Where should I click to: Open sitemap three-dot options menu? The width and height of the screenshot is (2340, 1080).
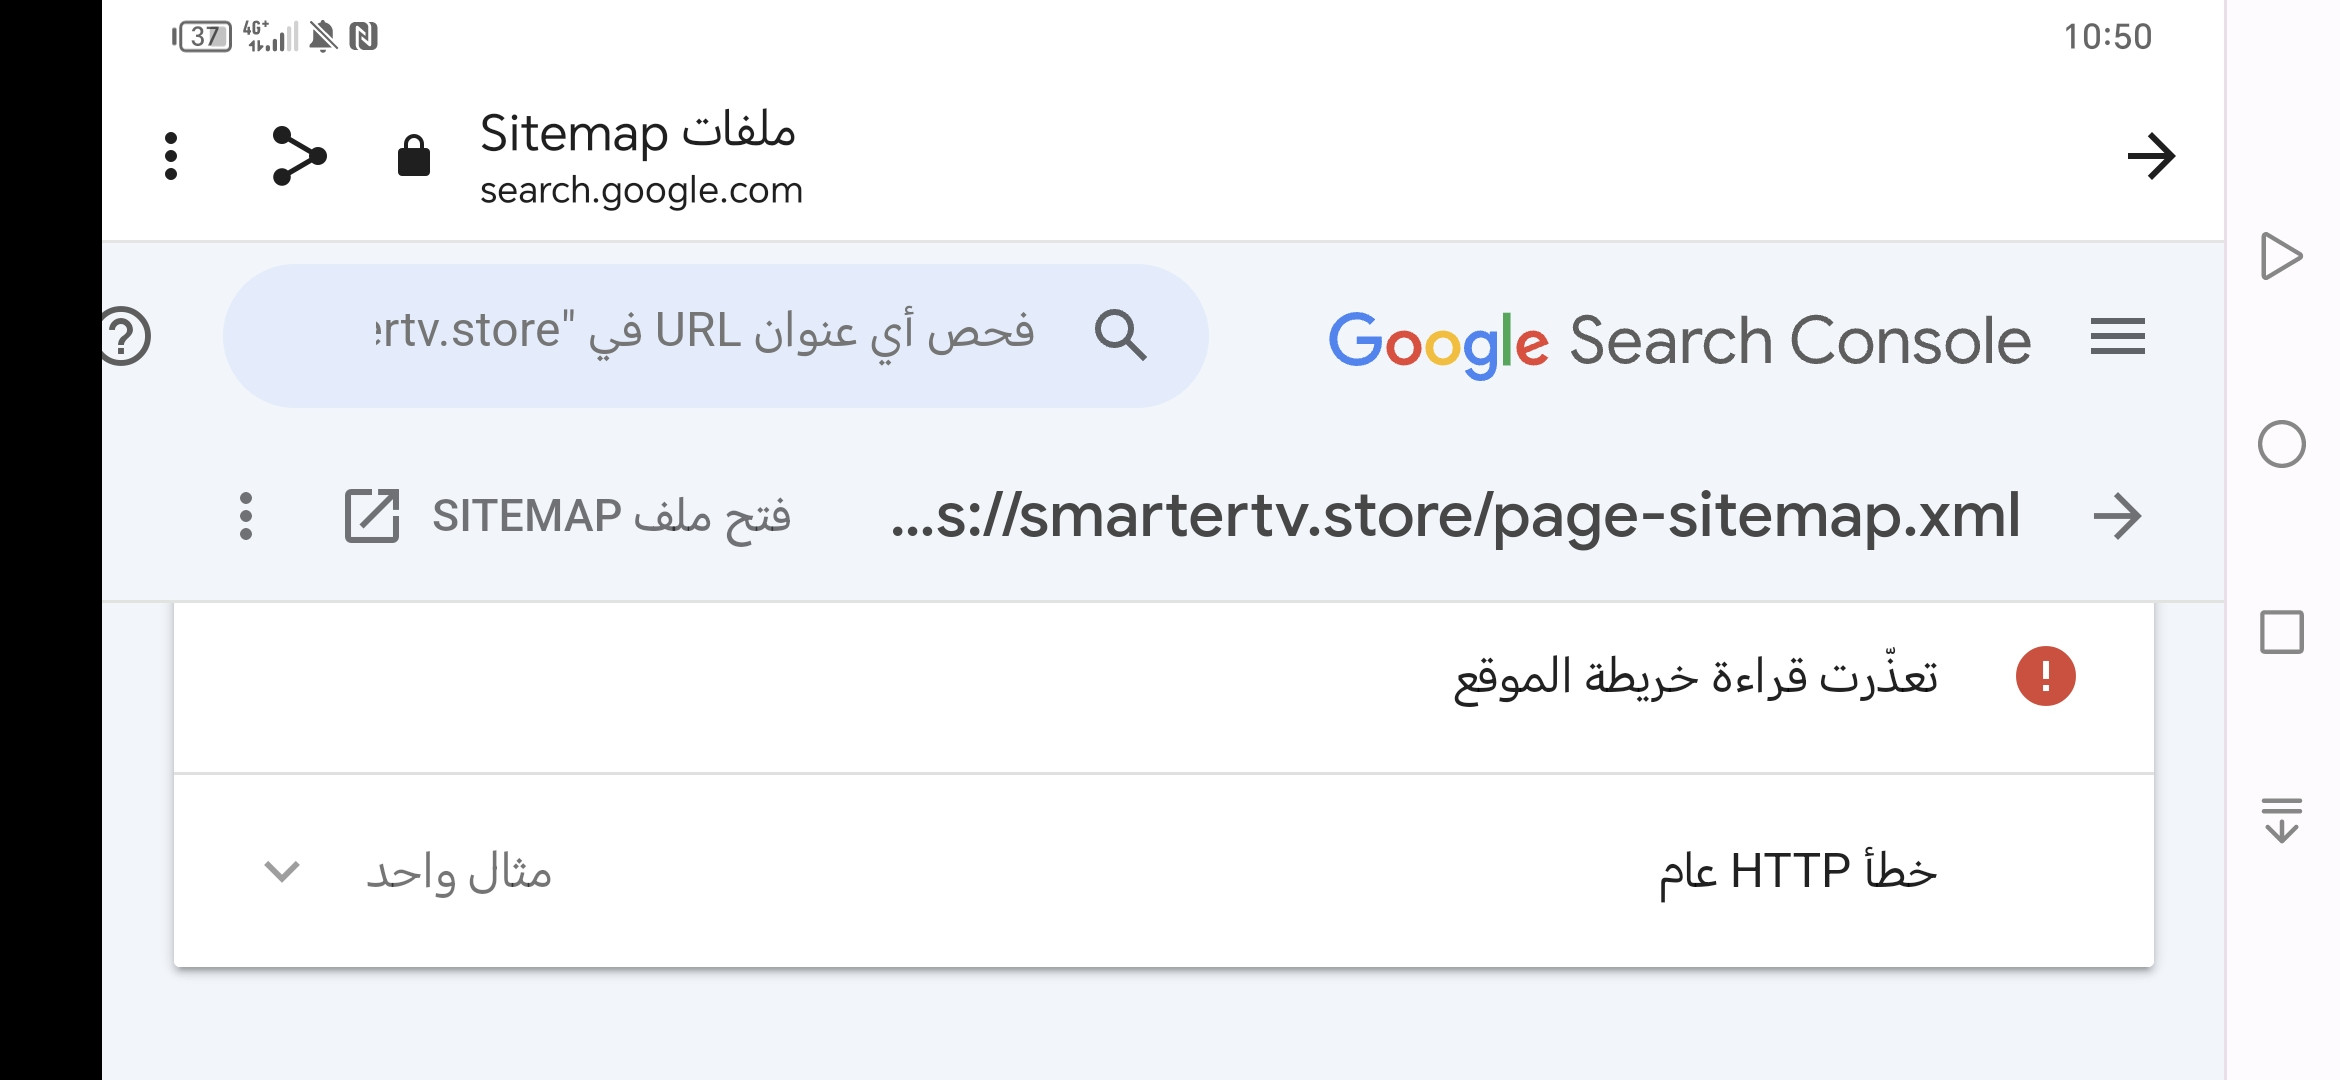(x=246, y=516)
